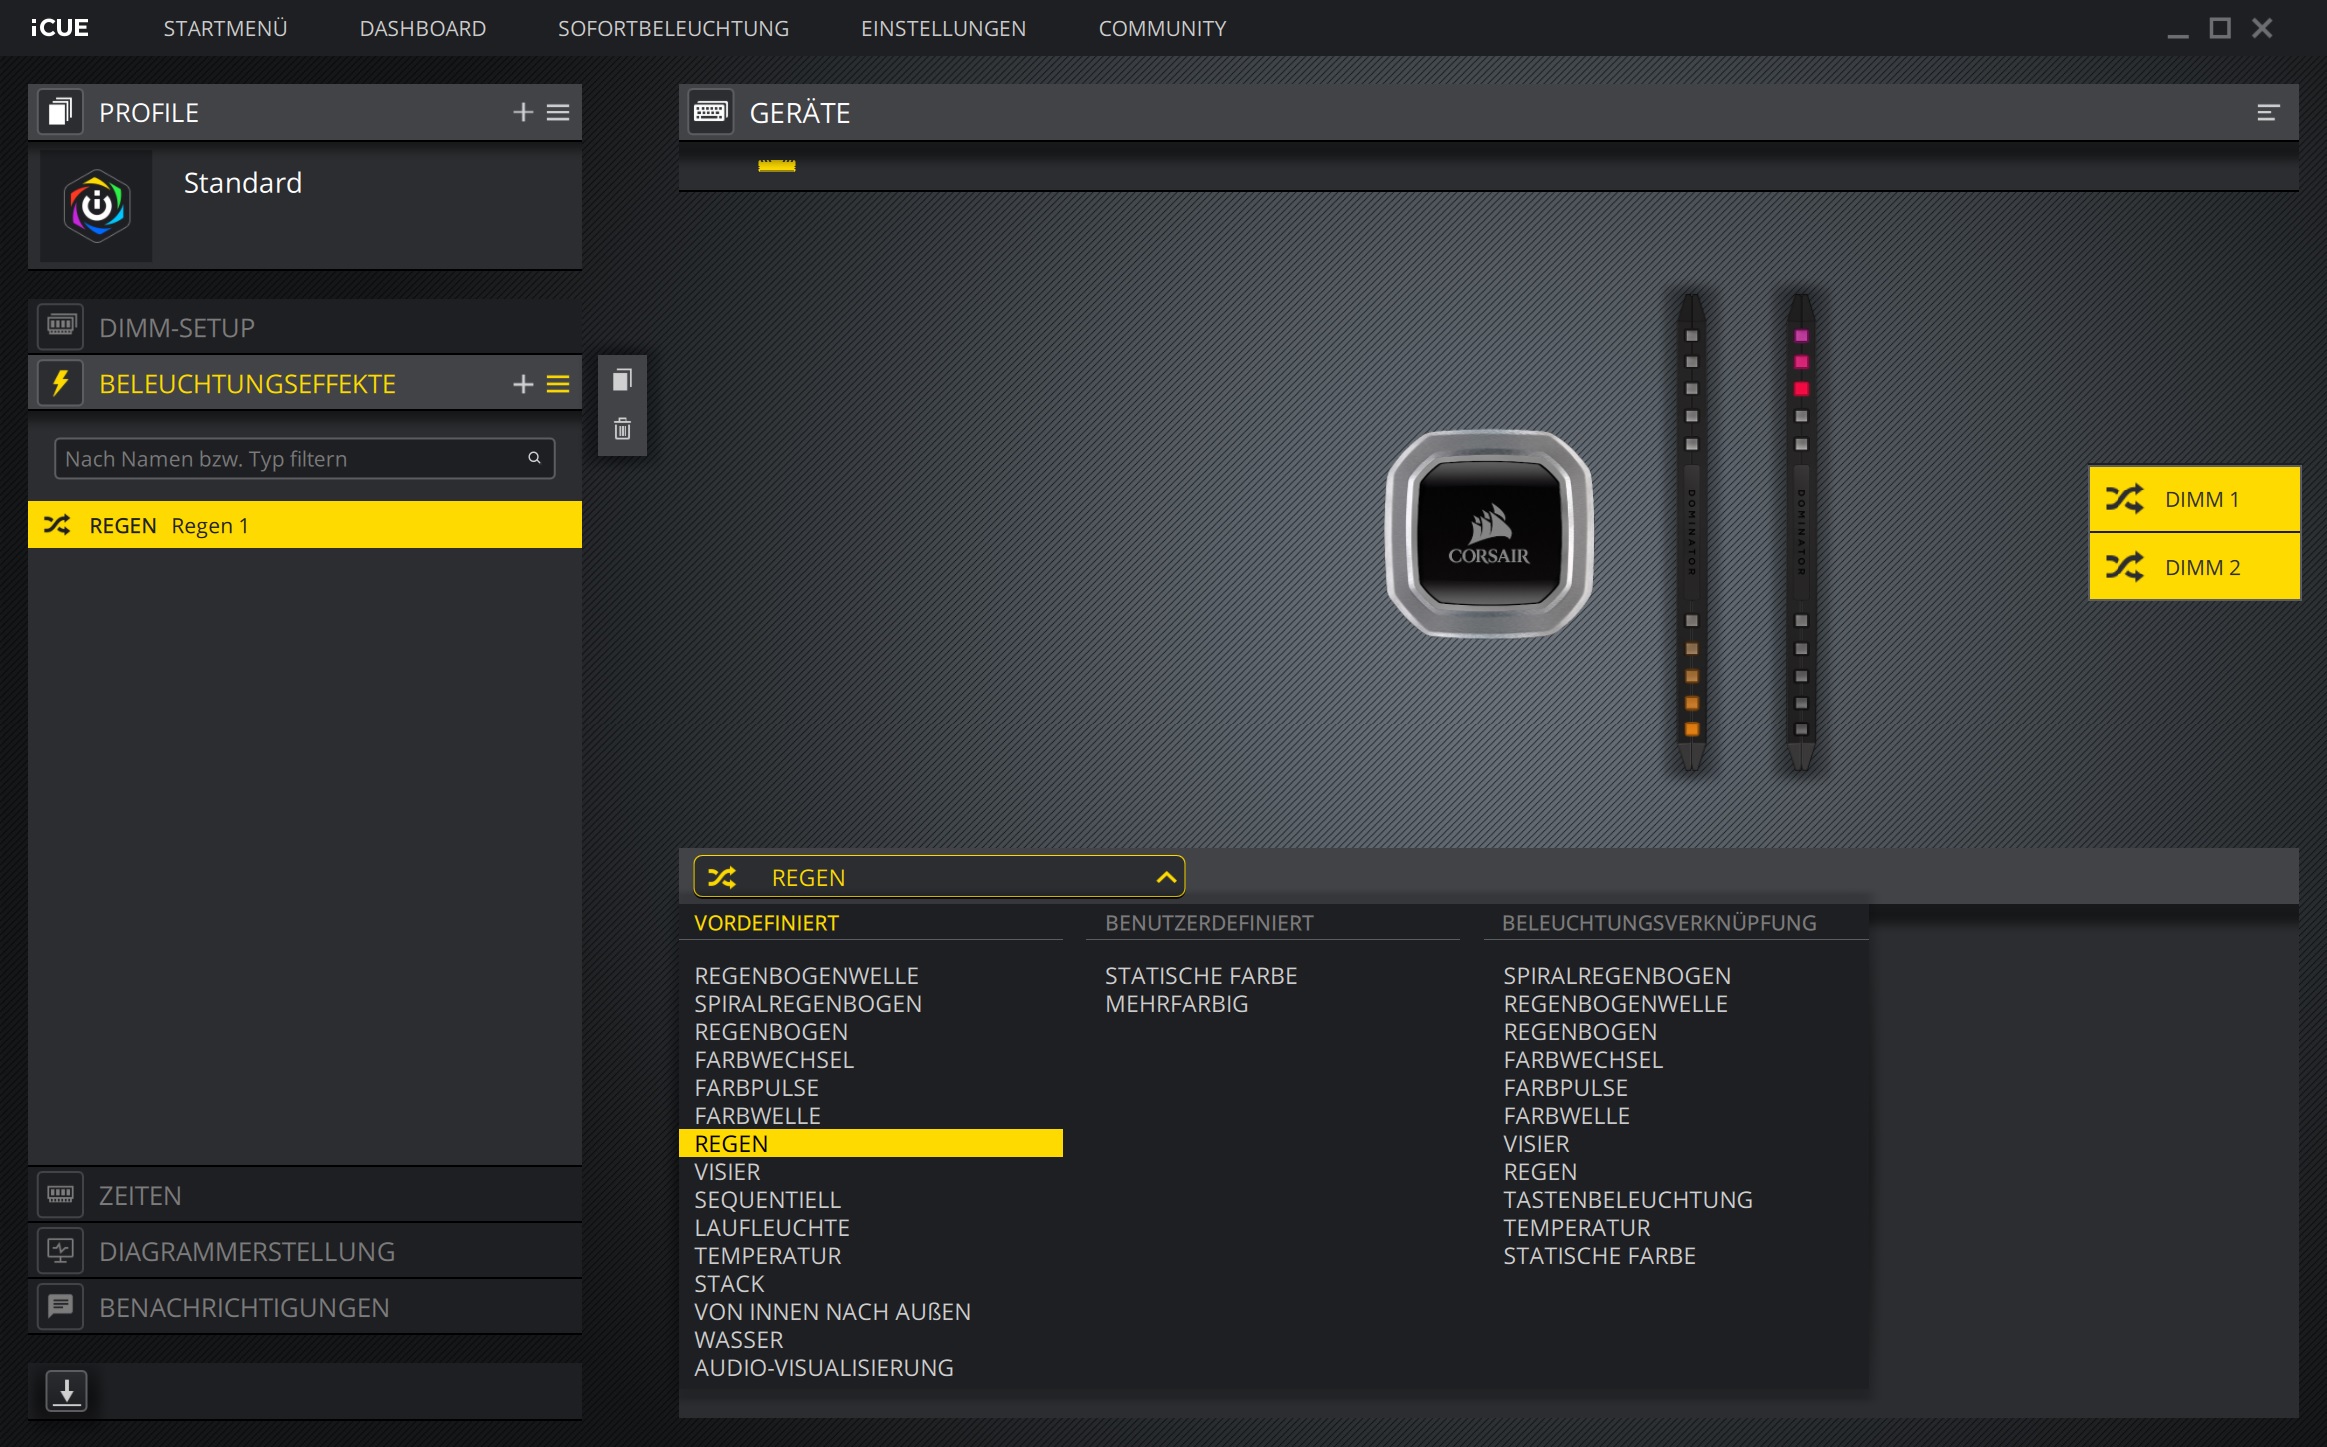Switch to the Vordefiniert category
The width and height of the screenshot is (2327, 1447).
[766, 923]
